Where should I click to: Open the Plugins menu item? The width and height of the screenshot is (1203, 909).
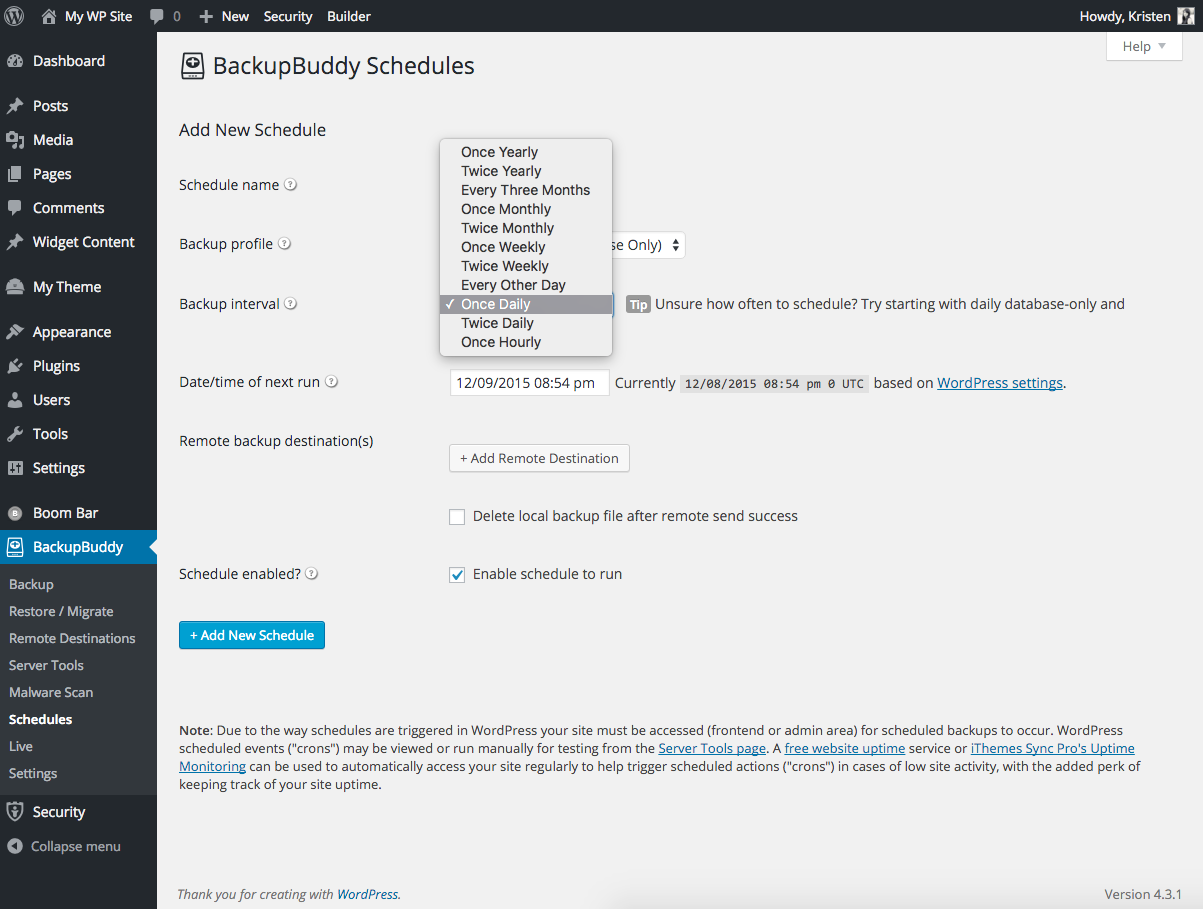click(x=56, y=366)
